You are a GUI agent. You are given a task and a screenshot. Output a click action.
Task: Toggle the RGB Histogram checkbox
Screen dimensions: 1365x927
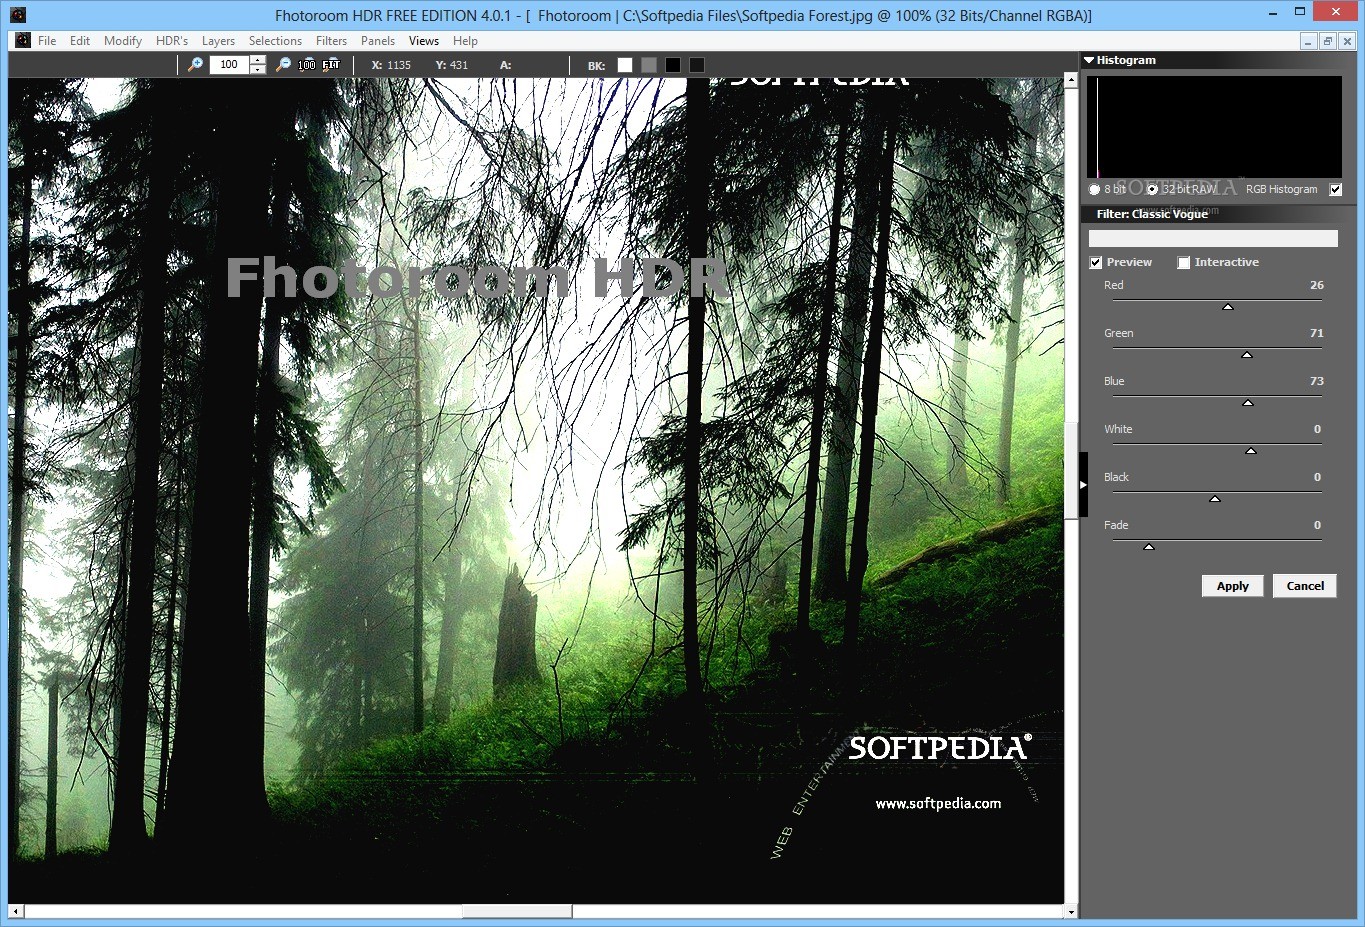click(x=1335, y=189)
